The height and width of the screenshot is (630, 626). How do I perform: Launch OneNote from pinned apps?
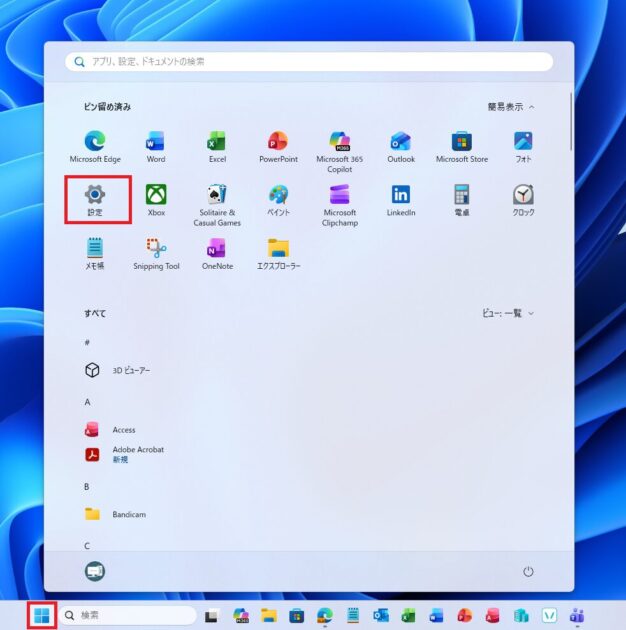(x=217, y=253)
